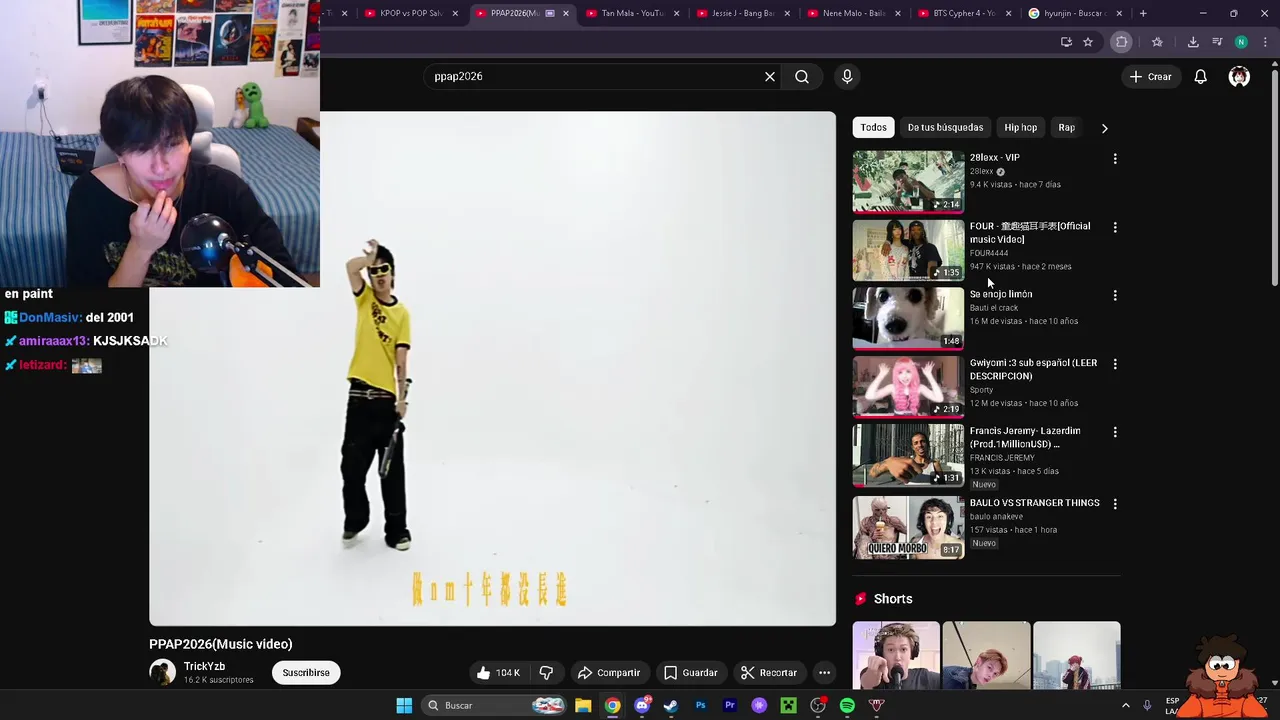Dislike the PPAP2026 video
Viewport: 1280px width, 720px height.
coord(546,673)
